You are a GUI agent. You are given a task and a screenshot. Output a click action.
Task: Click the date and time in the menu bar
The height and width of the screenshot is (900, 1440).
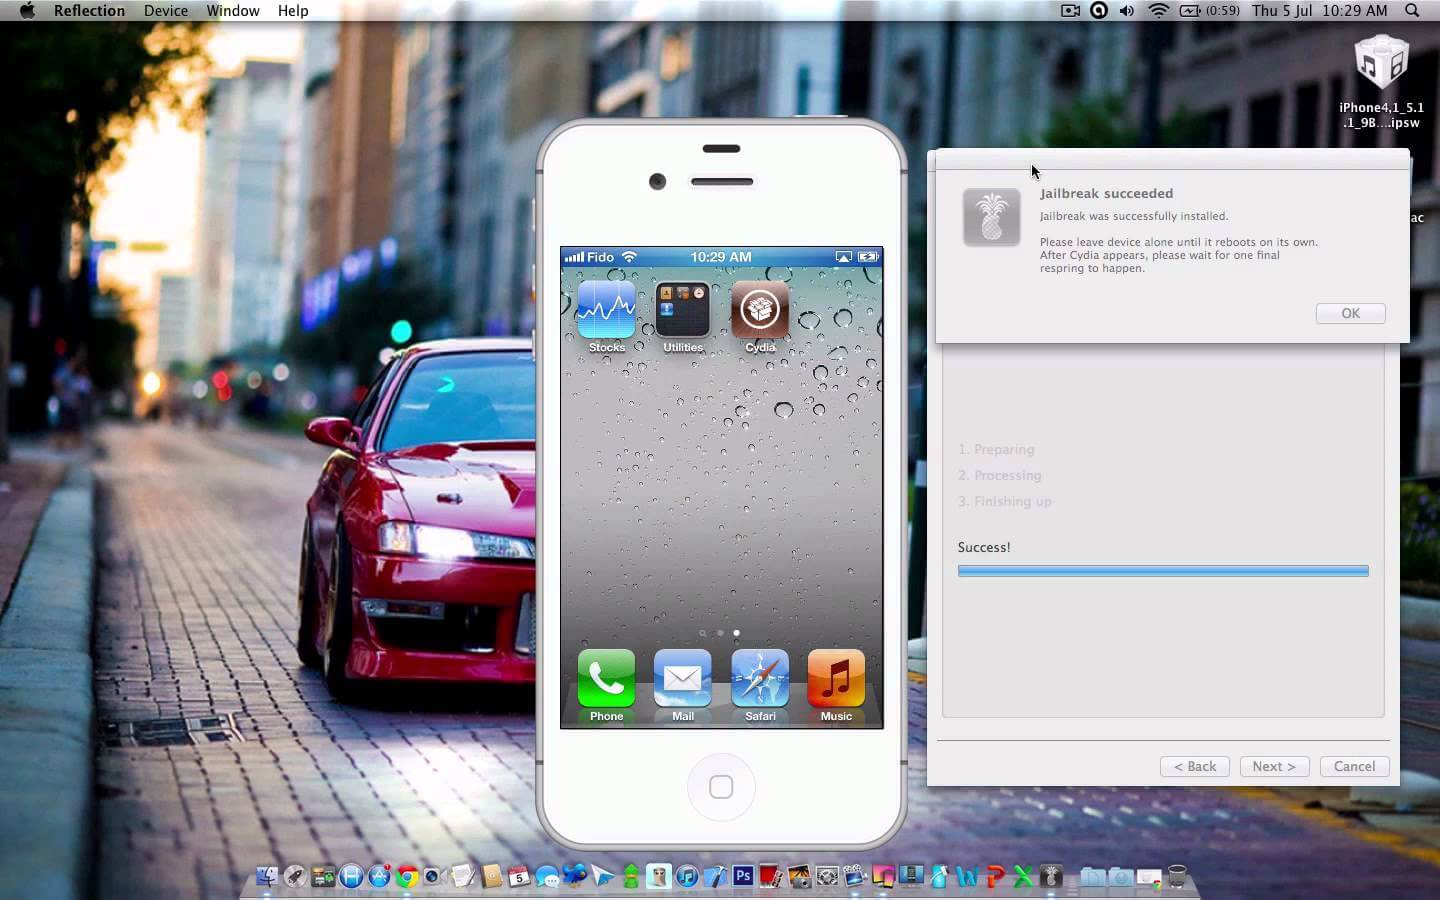pos(1320,10)
